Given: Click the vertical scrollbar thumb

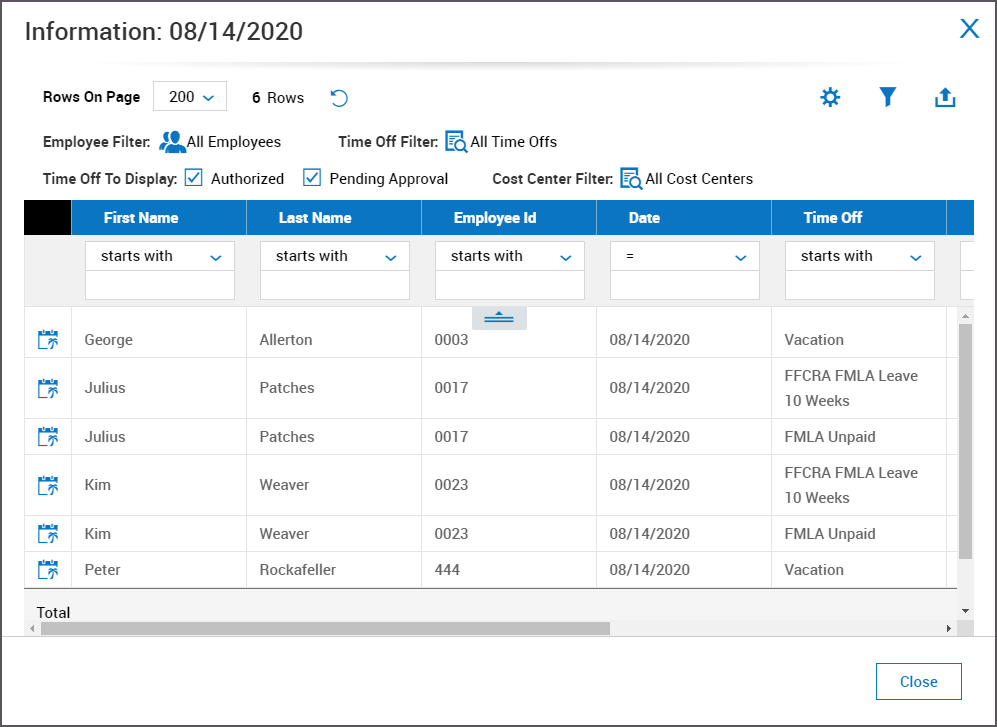Looking at the screenshot, I should tap(965, 441).
